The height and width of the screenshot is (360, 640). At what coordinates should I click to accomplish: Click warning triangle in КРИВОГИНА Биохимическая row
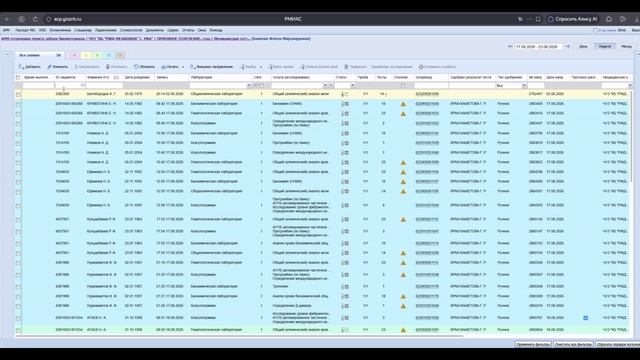coord(403,104)
